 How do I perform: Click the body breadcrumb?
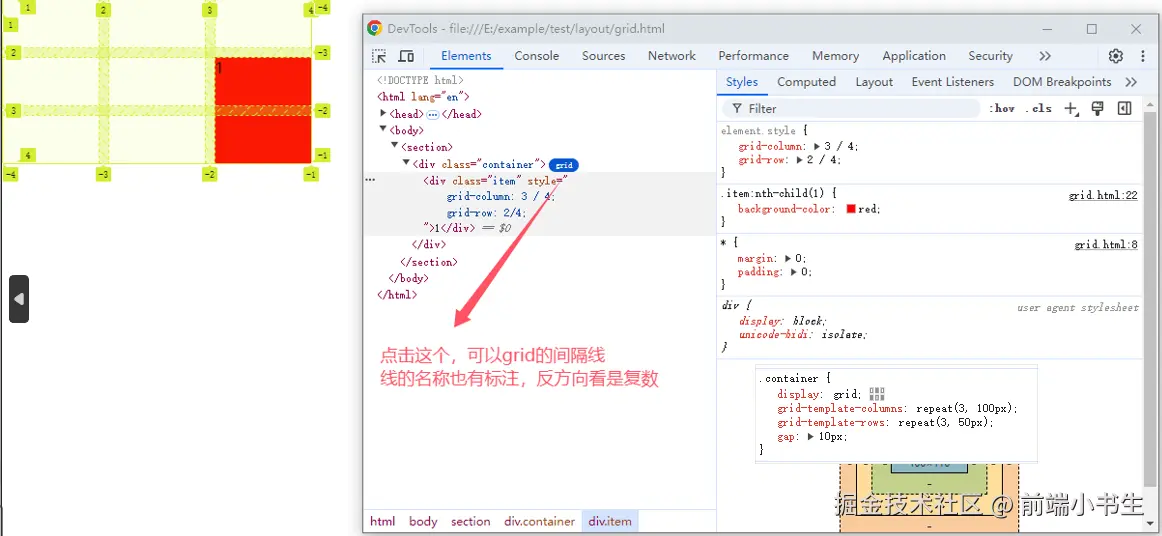tap(423, 521)
